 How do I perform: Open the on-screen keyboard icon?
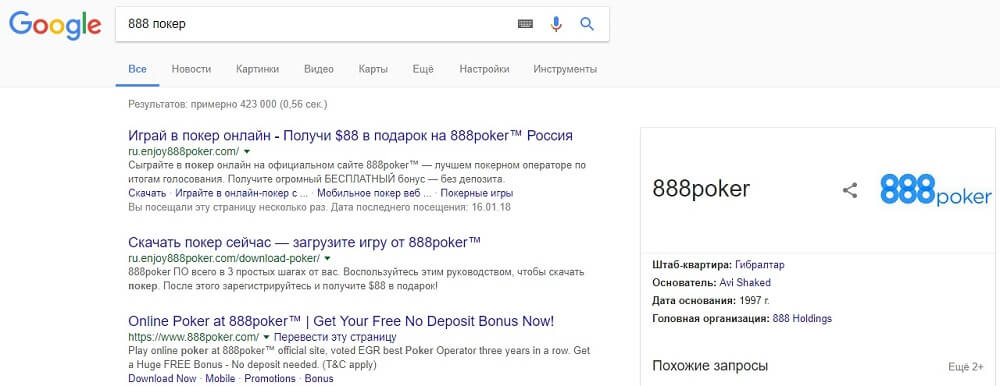tap(525, 24)
